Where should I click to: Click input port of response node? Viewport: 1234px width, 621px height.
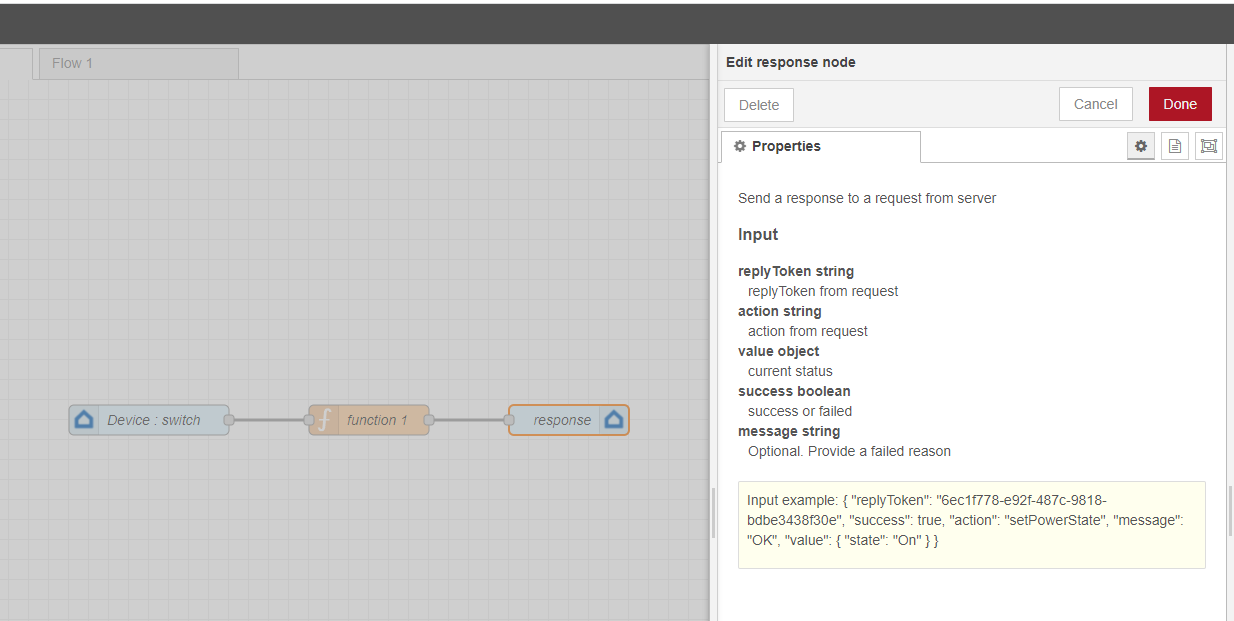tap(509, 420)
